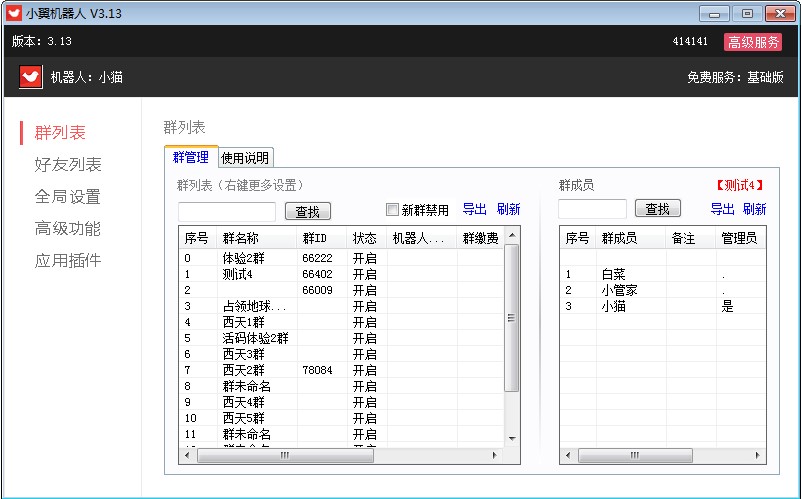Click 导出 link above member list

point(722,209)
